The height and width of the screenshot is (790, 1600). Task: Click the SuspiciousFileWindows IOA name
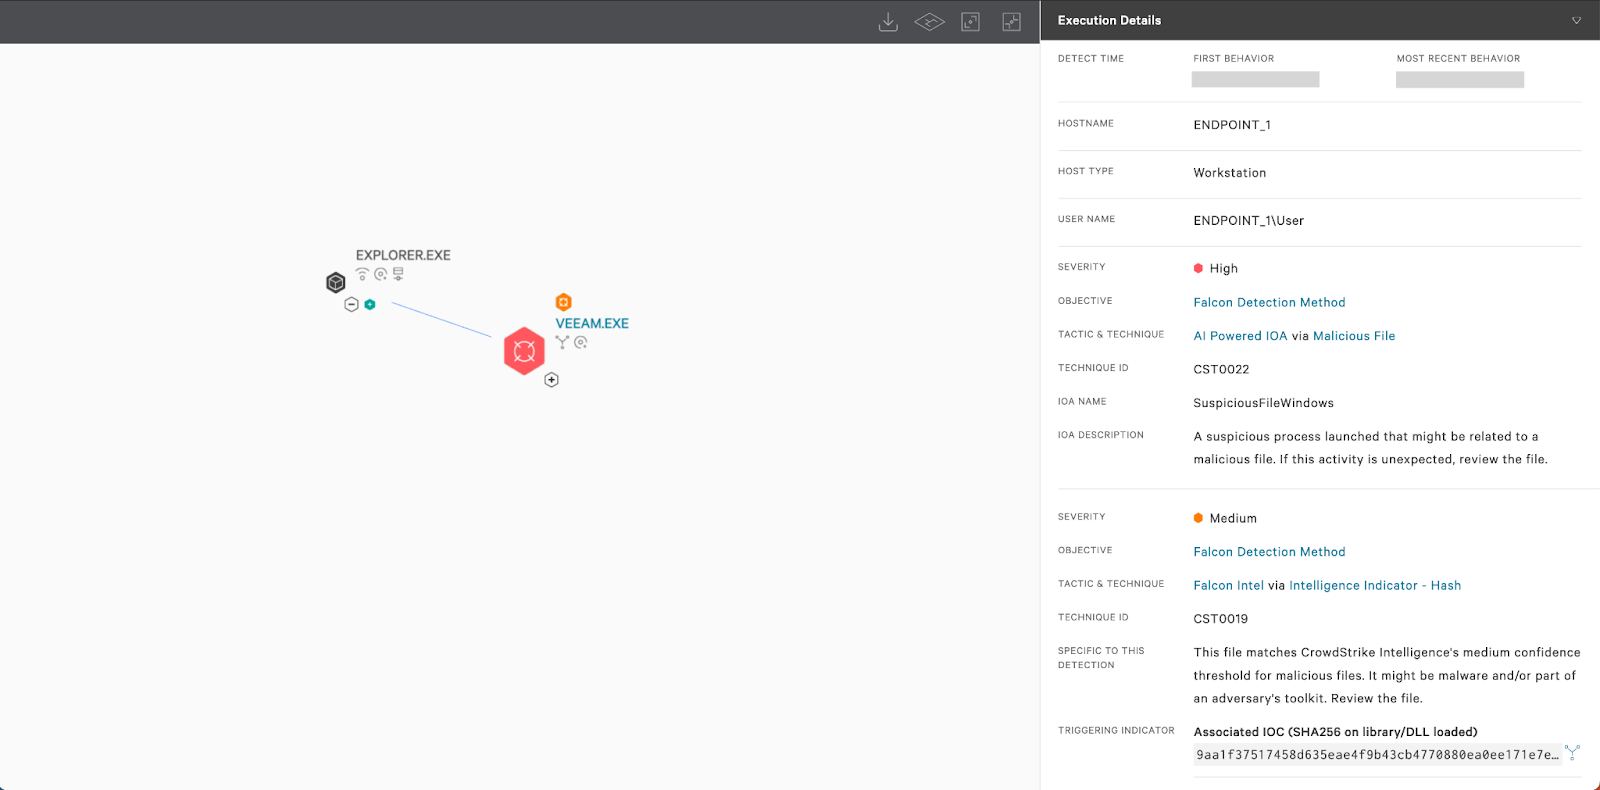click(1264, 403)
